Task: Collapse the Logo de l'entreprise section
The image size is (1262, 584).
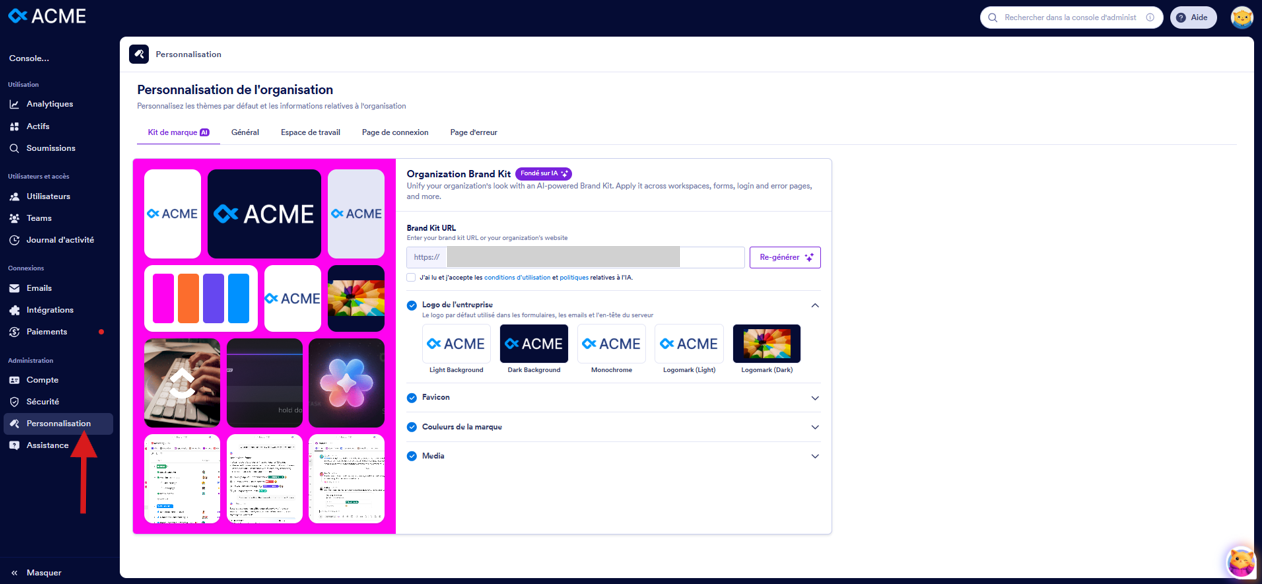Action: point(815,305)
